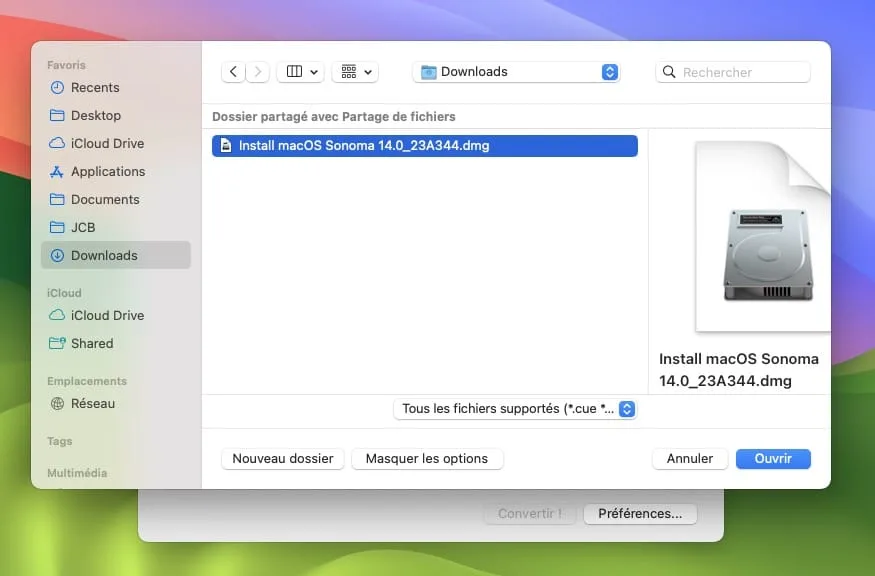Click the Ouvrir button

[773, 459]
